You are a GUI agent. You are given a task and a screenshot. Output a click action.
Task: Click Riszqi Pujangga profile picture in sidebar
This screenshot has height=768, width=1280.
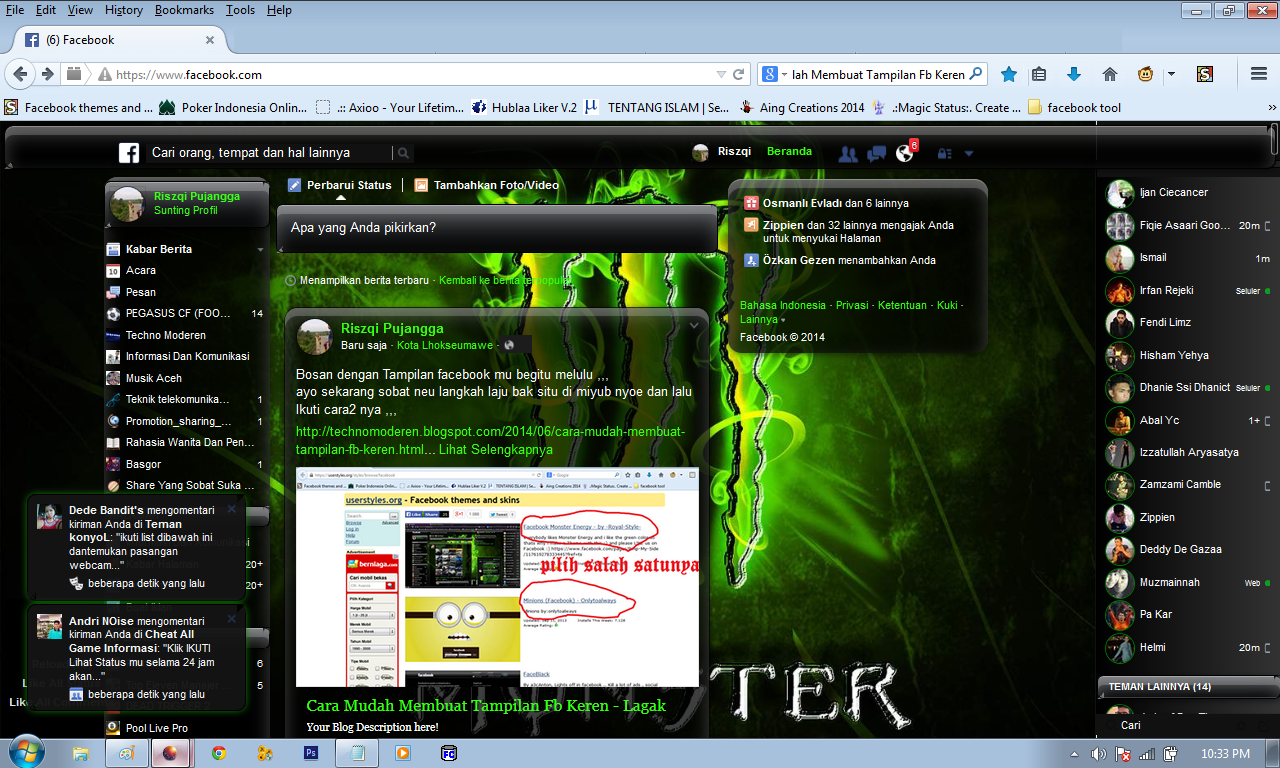[128, 203]
